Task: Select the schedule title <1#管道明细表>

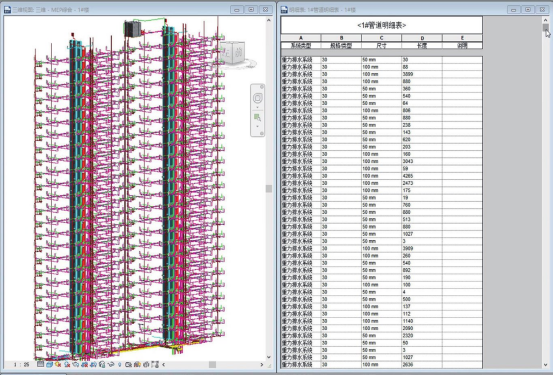Action: click(x=382, y=25)
